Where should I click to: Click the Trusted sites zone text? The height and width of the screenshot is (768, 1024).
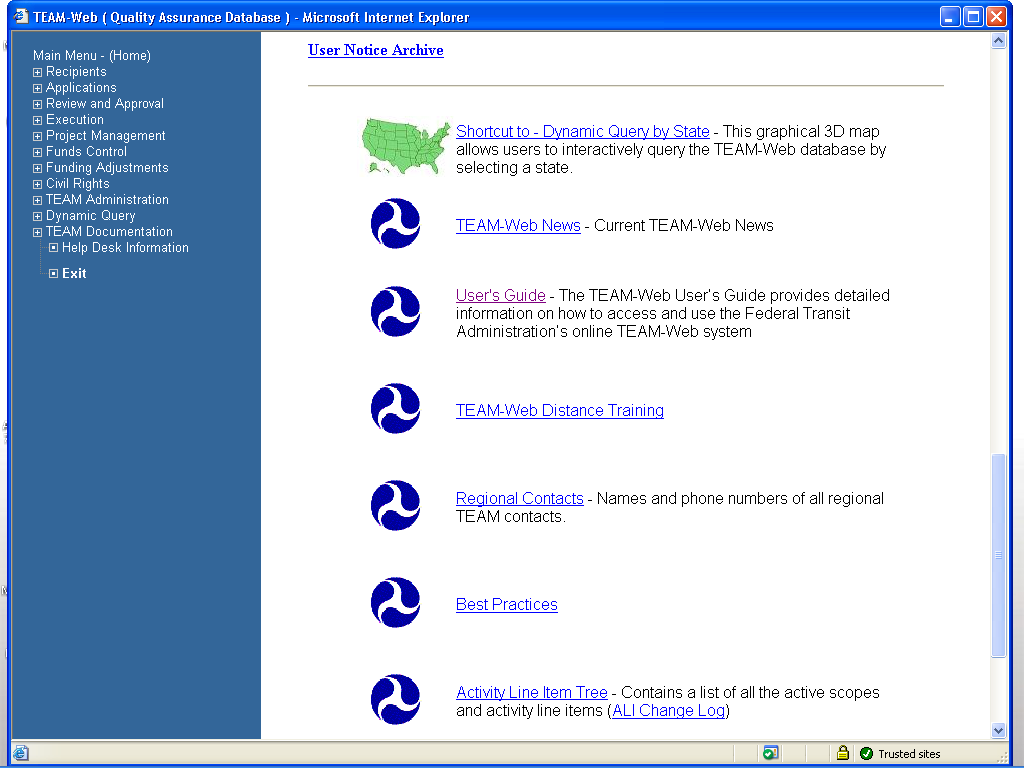(909, 754)
